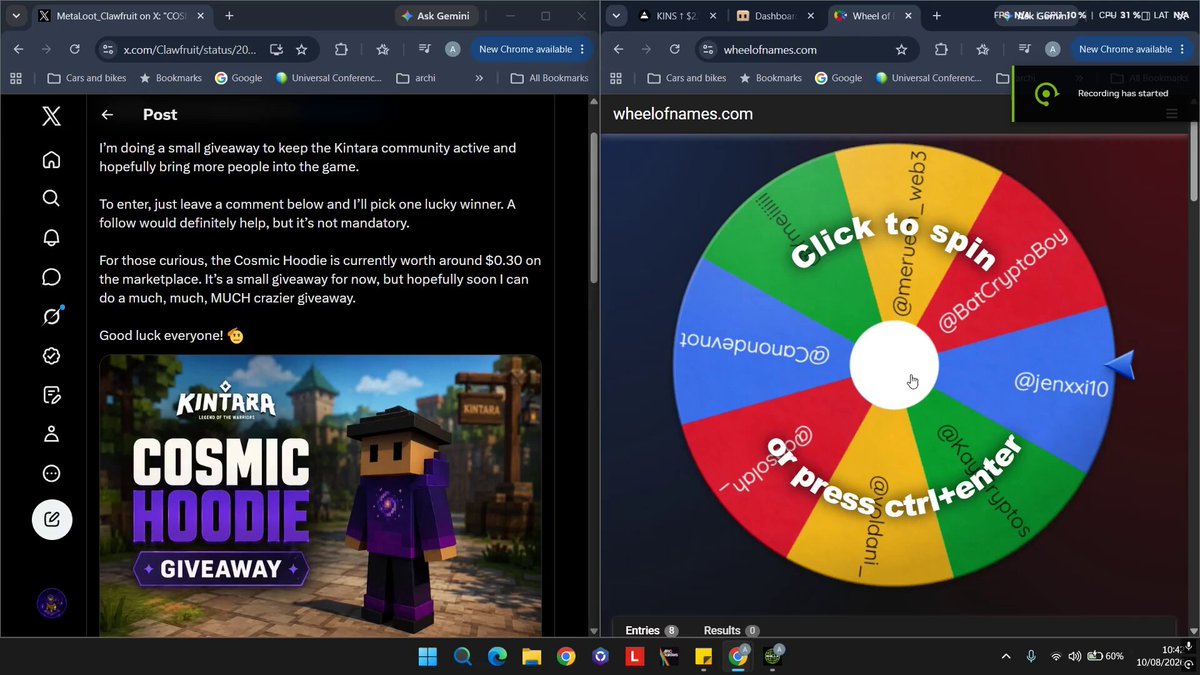Screen dimensions: 1200x675
Task: Go to Home in the X sidebar
Action: [51, 160]
